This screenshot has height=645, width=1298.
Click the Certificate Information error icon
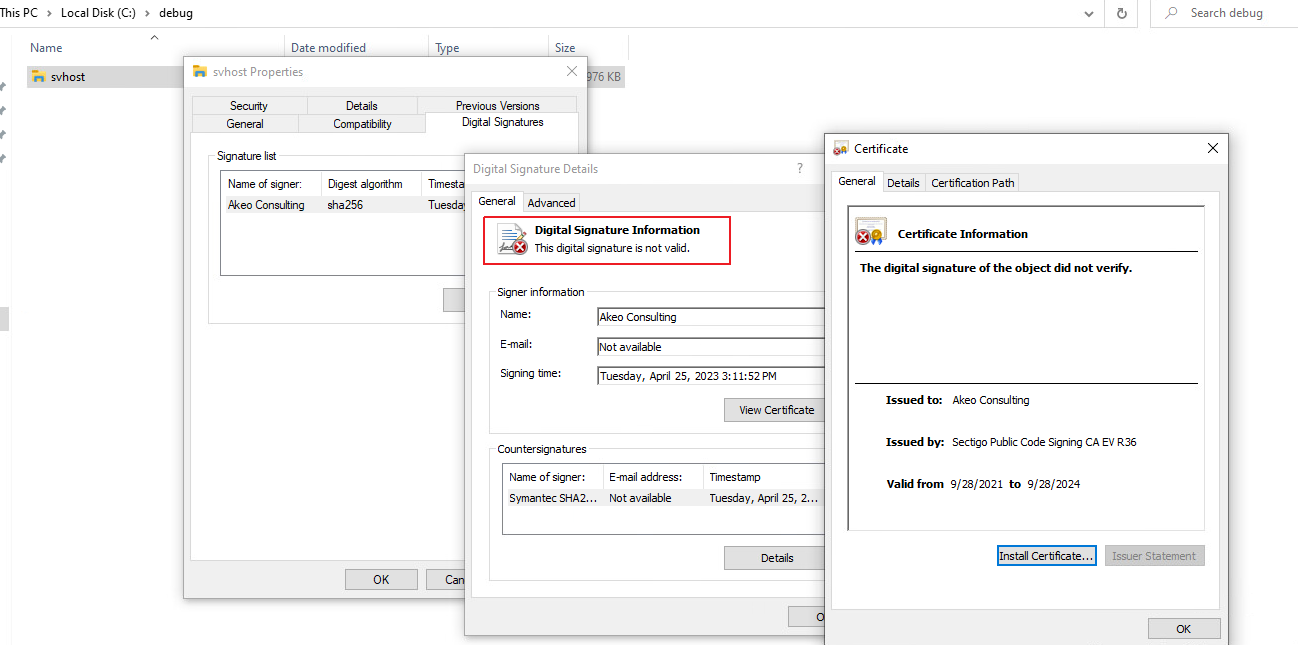point(870,233)
